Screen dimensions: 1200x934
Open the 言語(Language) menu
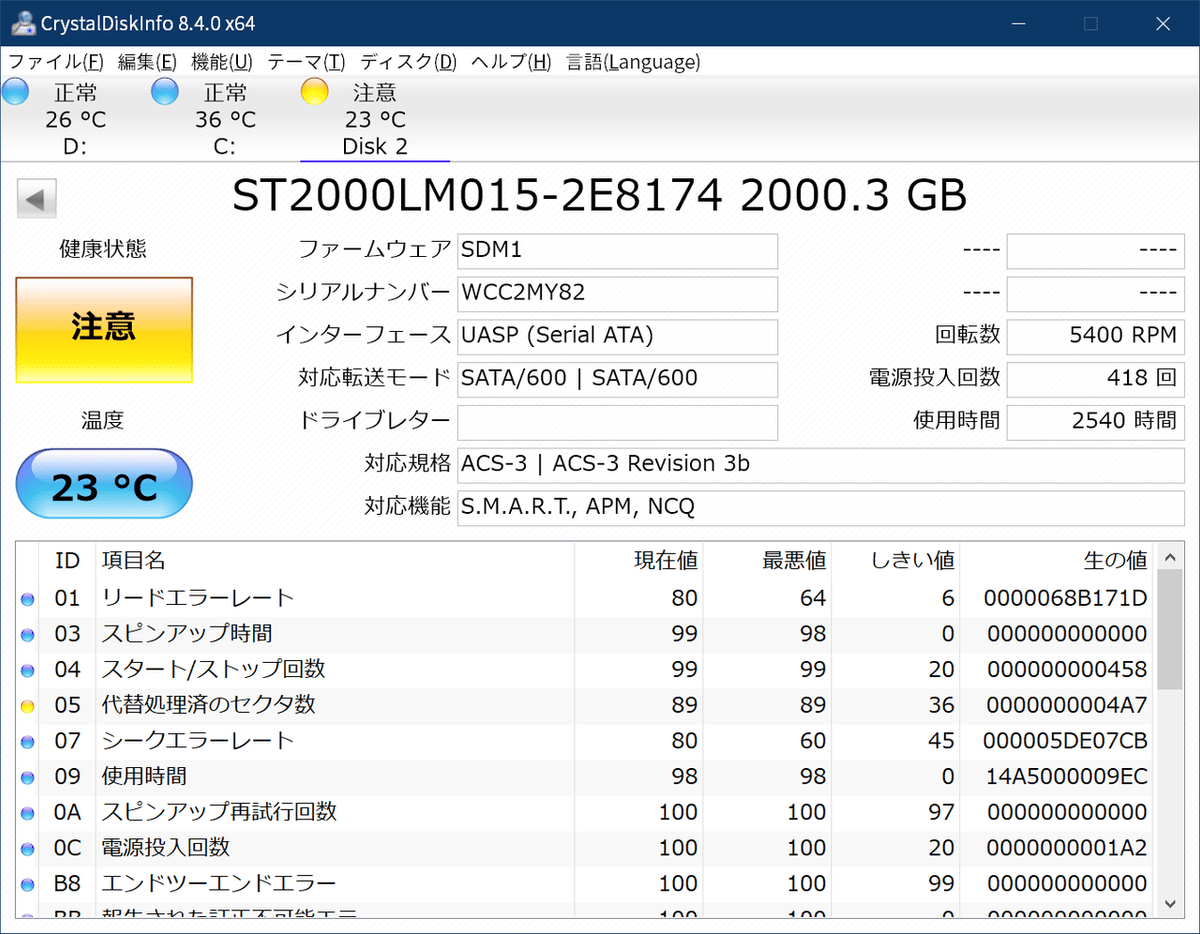point(632,62)
